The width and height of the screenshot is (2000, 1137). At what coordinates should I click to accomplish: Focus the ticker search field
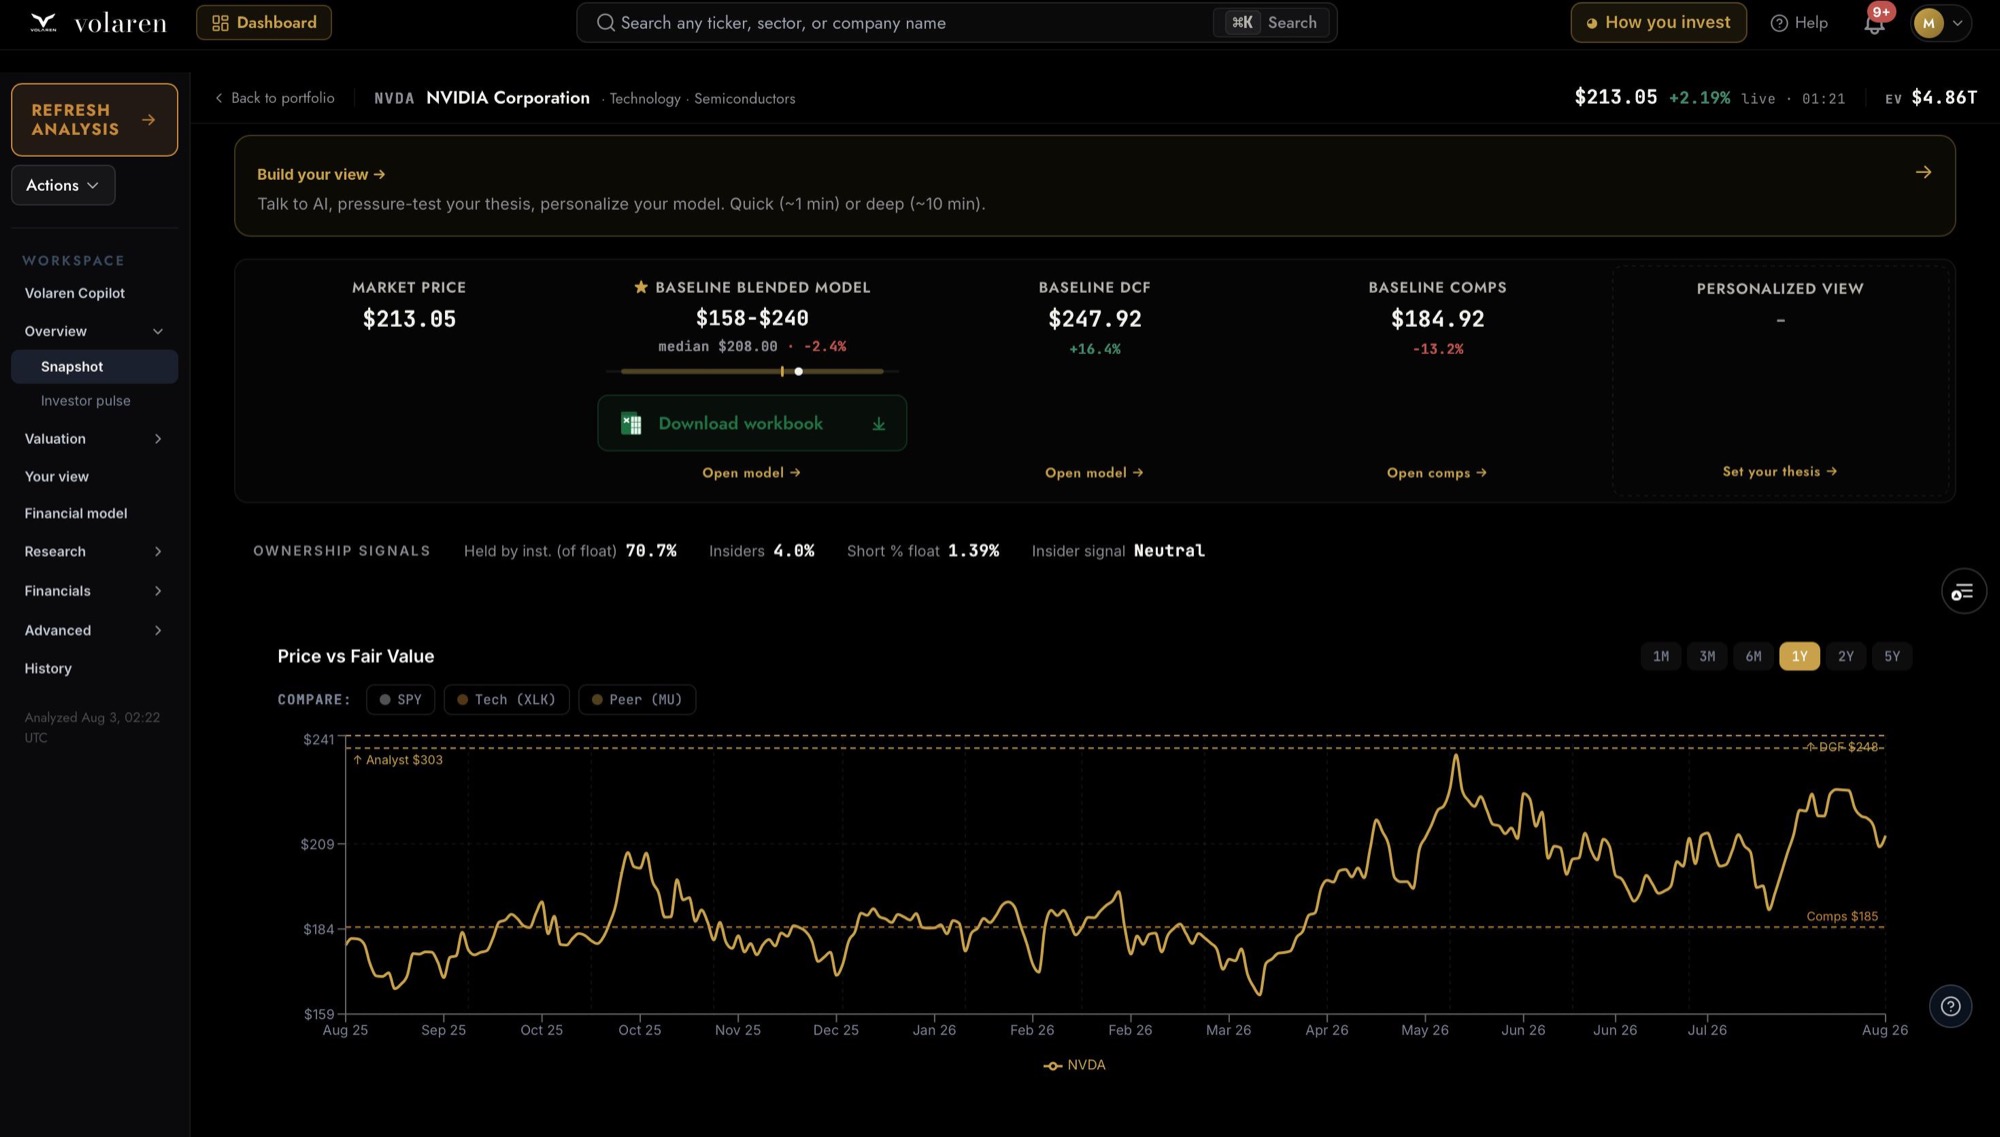click(x=956, y=22)
